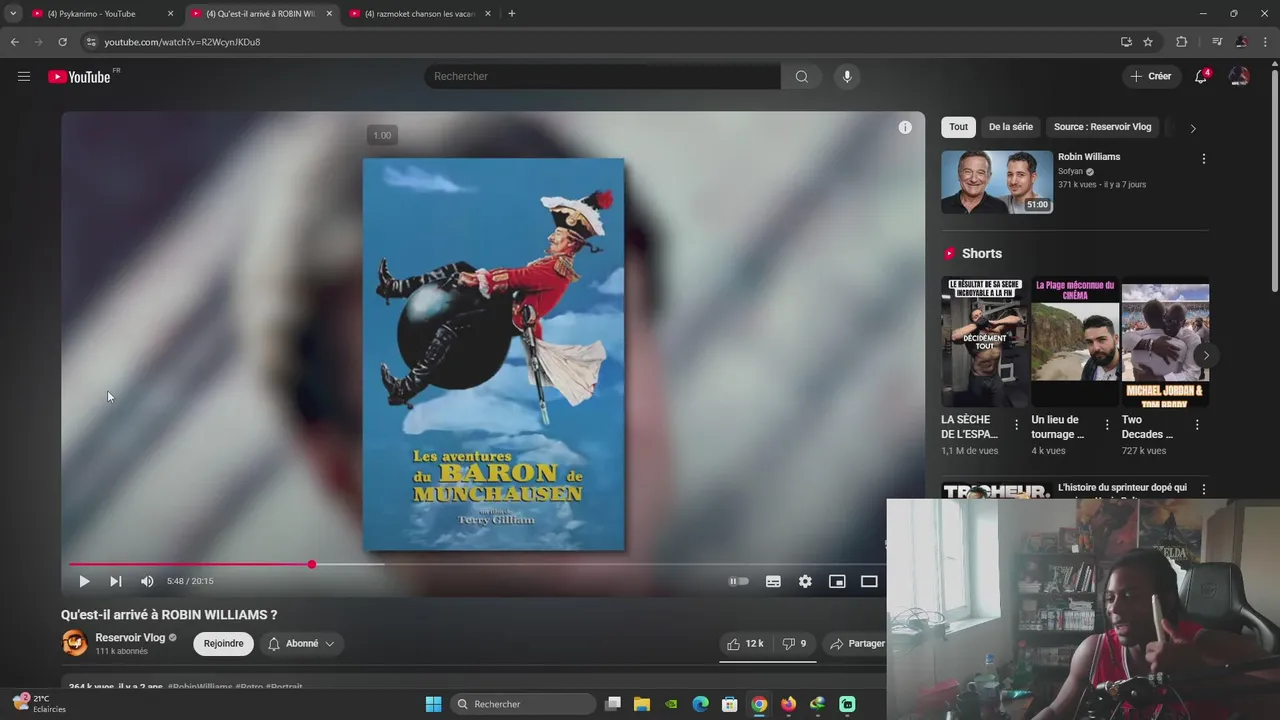Mute the video volume speaker
Image resolution: width=1280 pixels, height=720 pixels.
[147, 581]
